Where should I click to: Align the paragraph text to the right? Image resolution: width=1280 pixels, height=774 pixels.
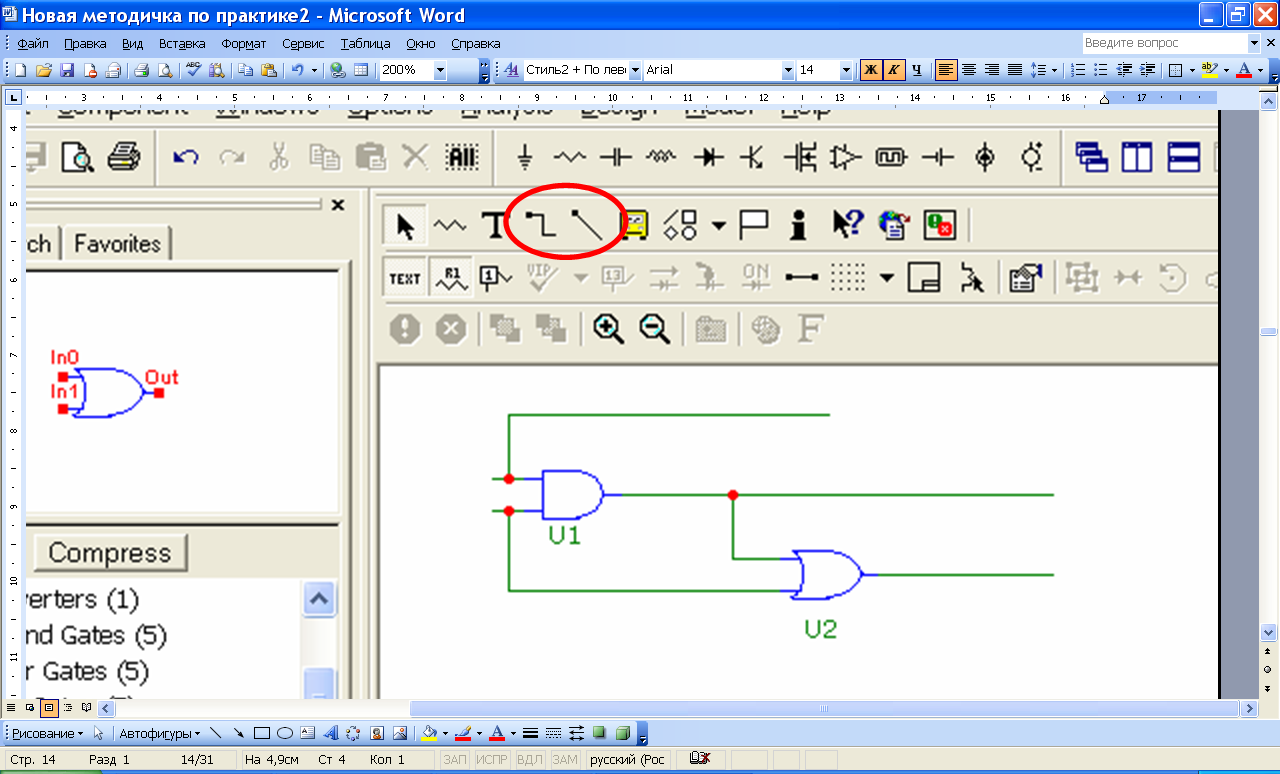click(992, 70)
